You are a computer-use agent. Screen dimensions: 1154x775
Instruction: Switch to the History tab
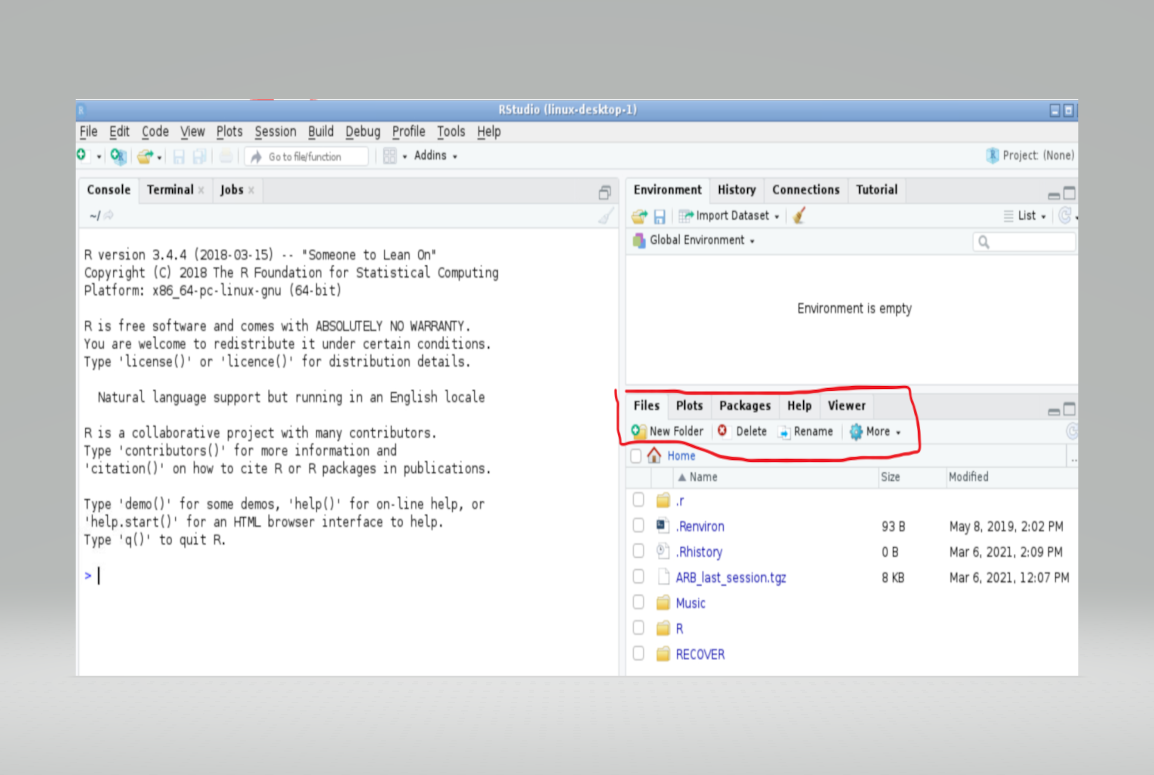click(737, 190)
